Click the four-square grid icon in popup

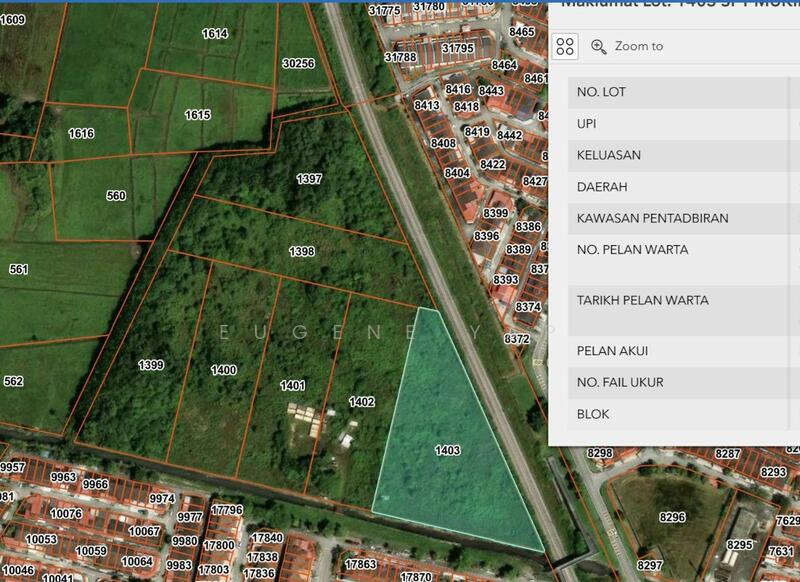(x=565, y=46)
